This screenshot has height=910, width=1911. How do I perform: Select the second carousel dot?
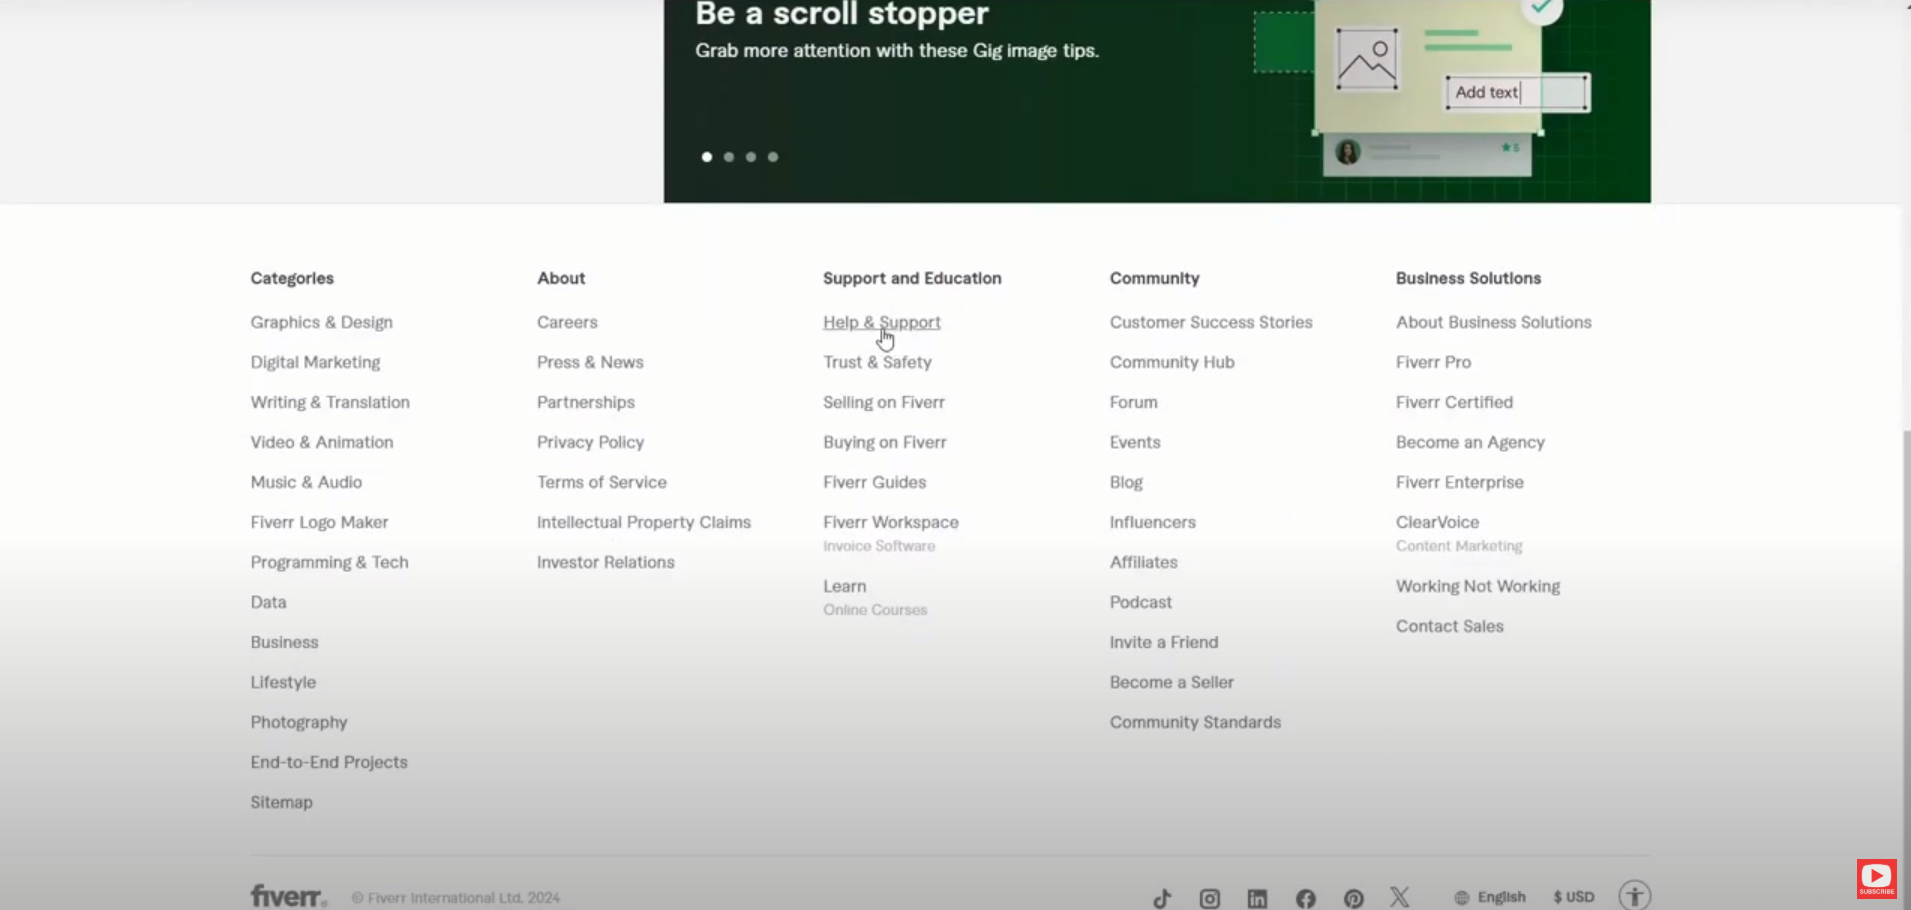[x=729, y=157]
